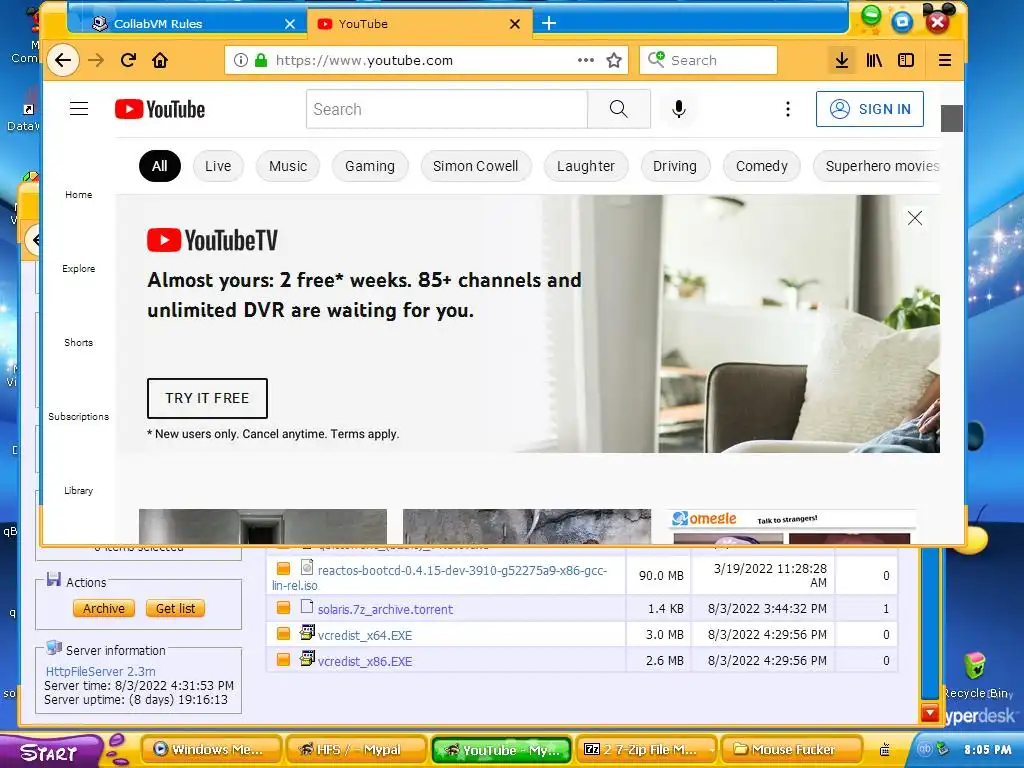Click the YouTube logo

click(160, 109)
